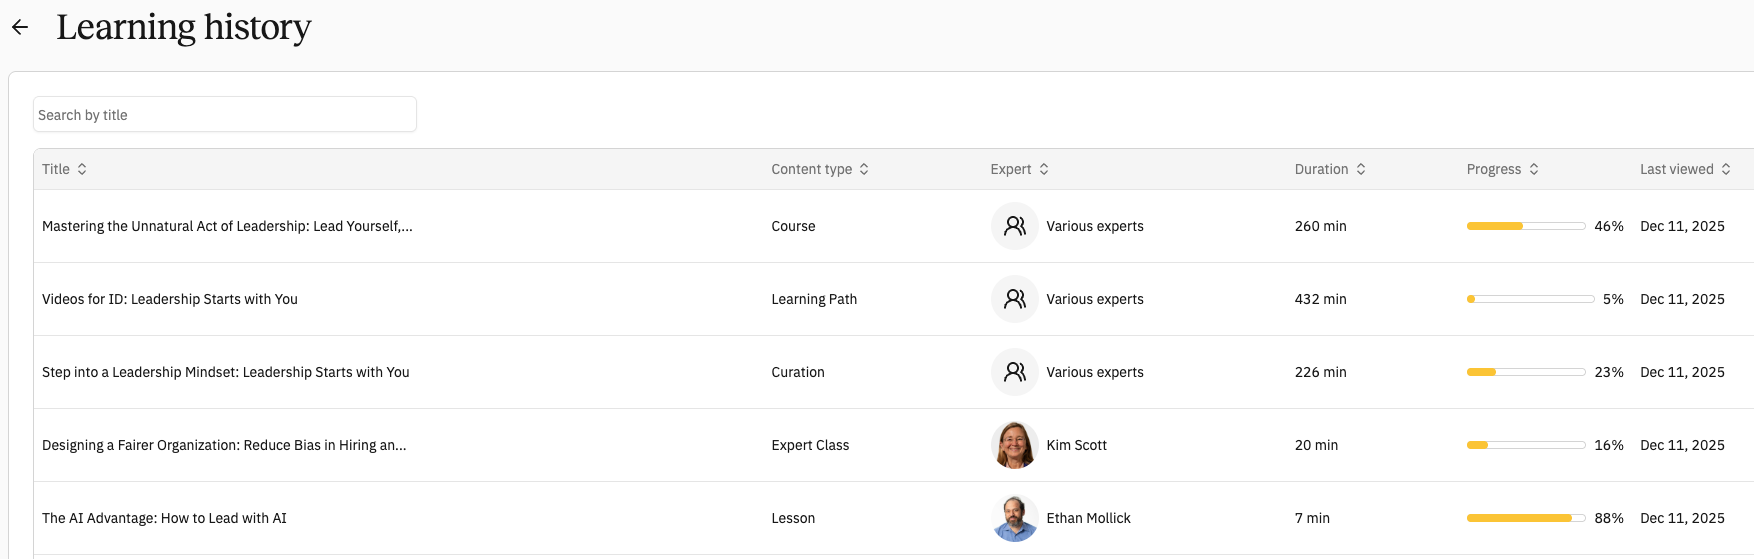Open Step into a Leadership Mindset curation
The width and height of the screenshot is (1754, 559).
226,372
